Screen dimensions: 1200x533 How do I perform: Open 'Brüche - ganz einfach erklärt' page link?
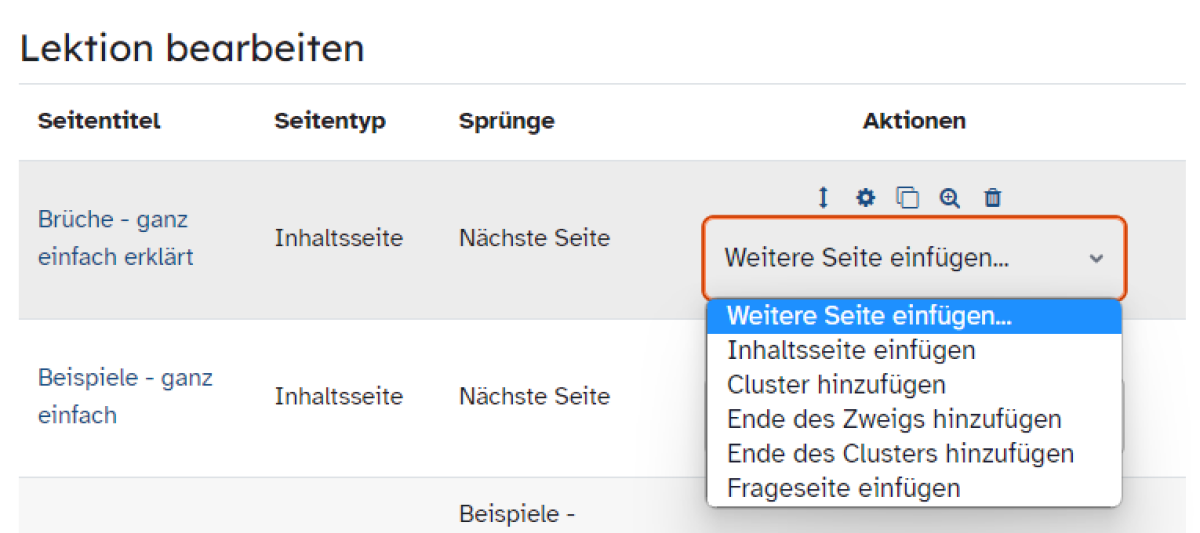coord(116,238)
